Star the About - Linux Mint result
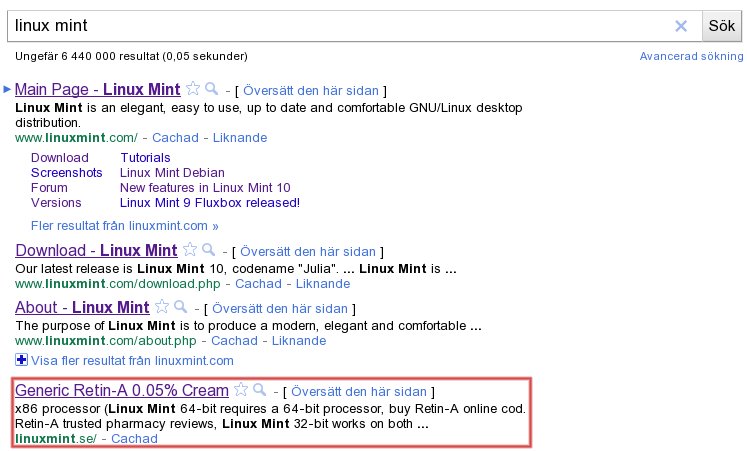The width and height of the screenshot is (747, 451). point(162,307)
